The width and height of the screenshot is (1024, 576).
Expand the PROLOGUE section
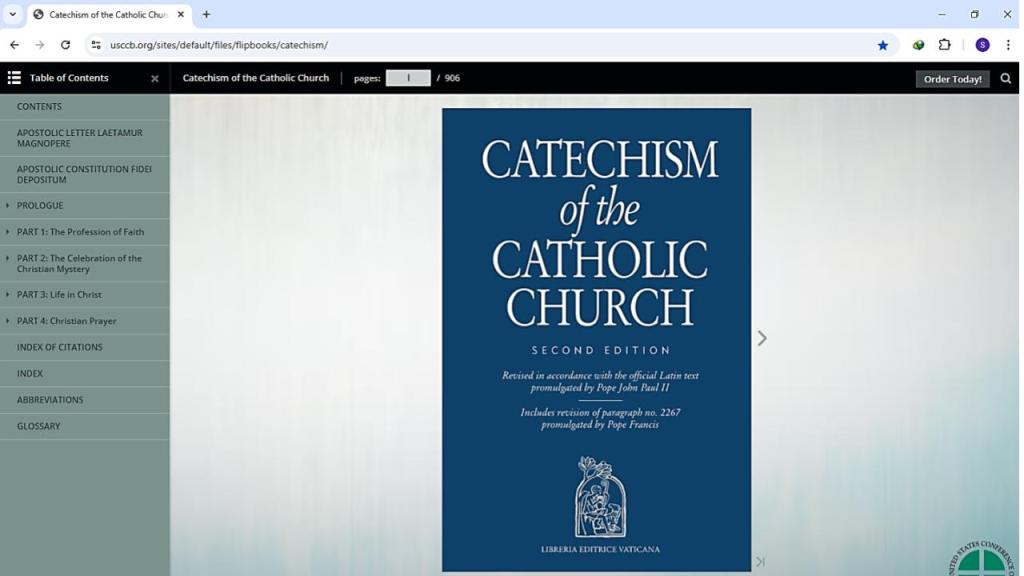pos(8,206)
